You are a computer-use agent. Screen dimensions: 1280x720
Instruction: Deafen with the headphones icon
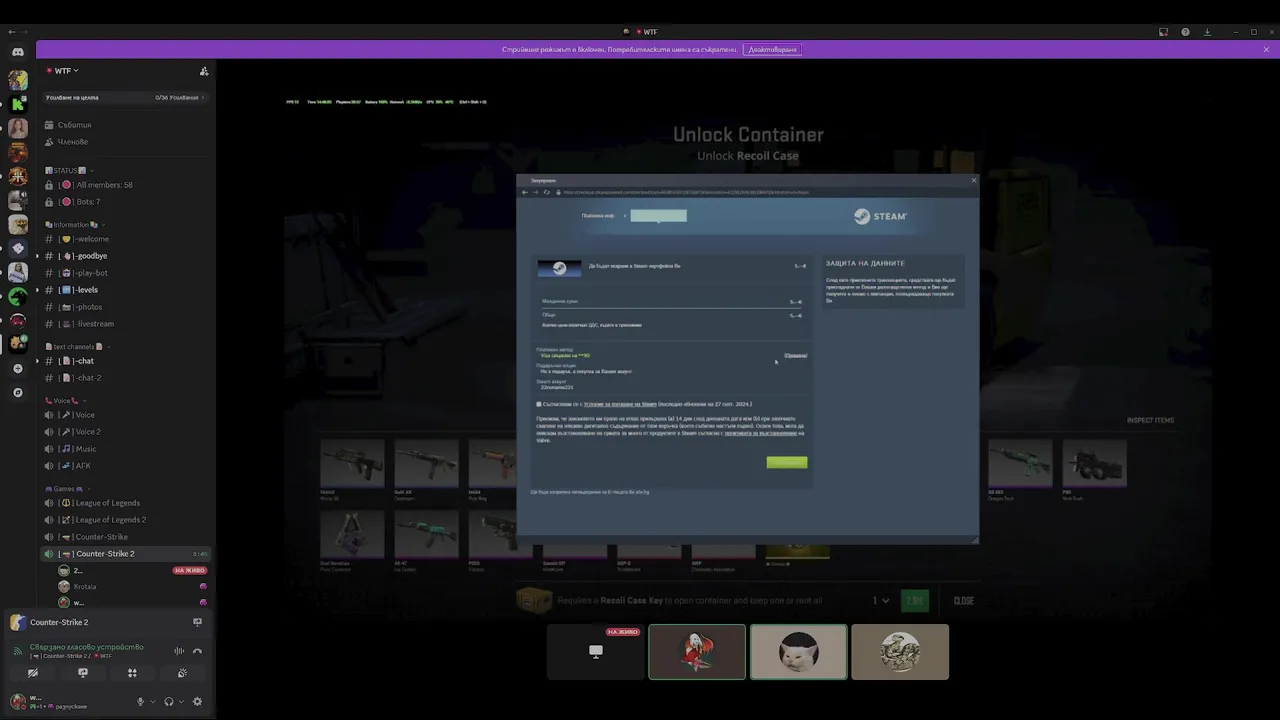168,702
